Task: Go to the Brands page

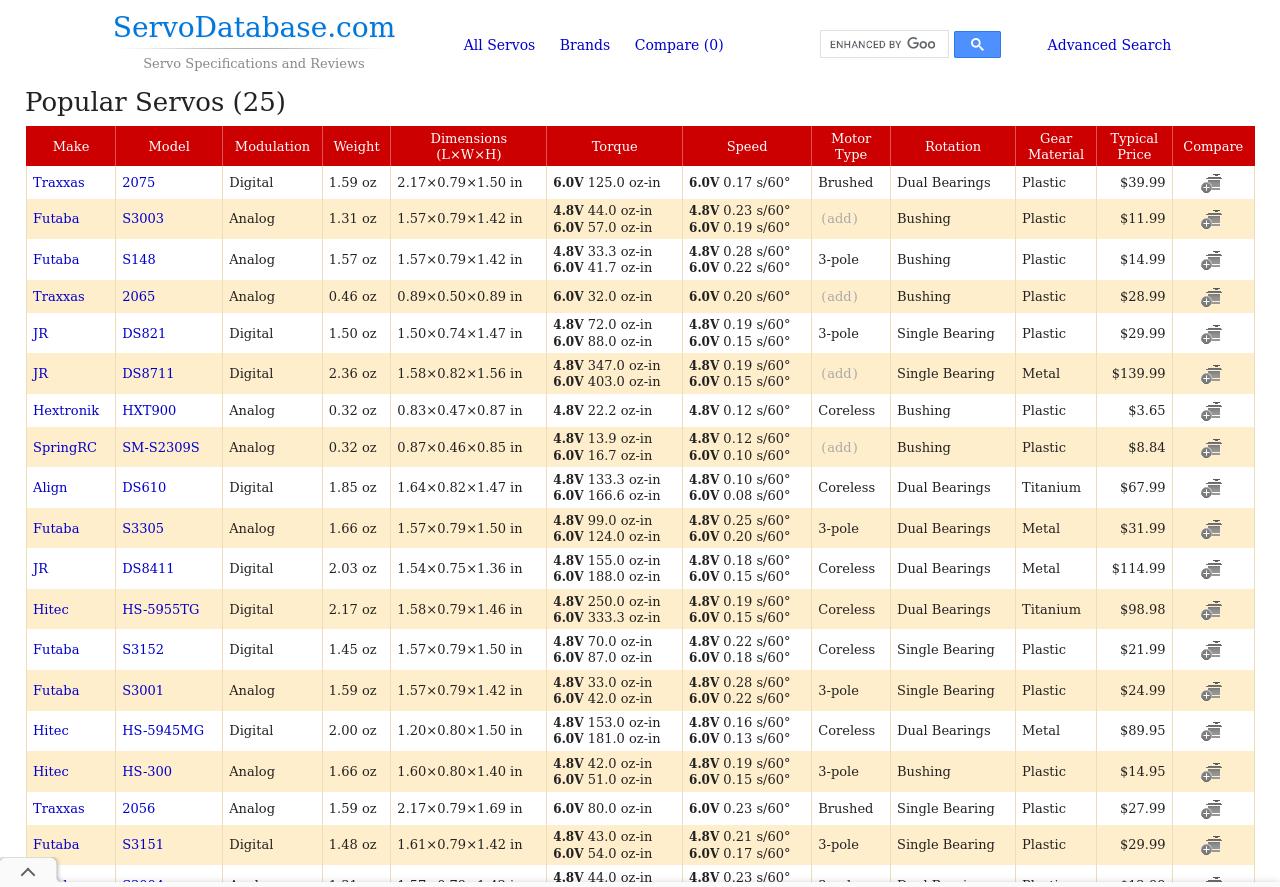Action: click(584, 45)
